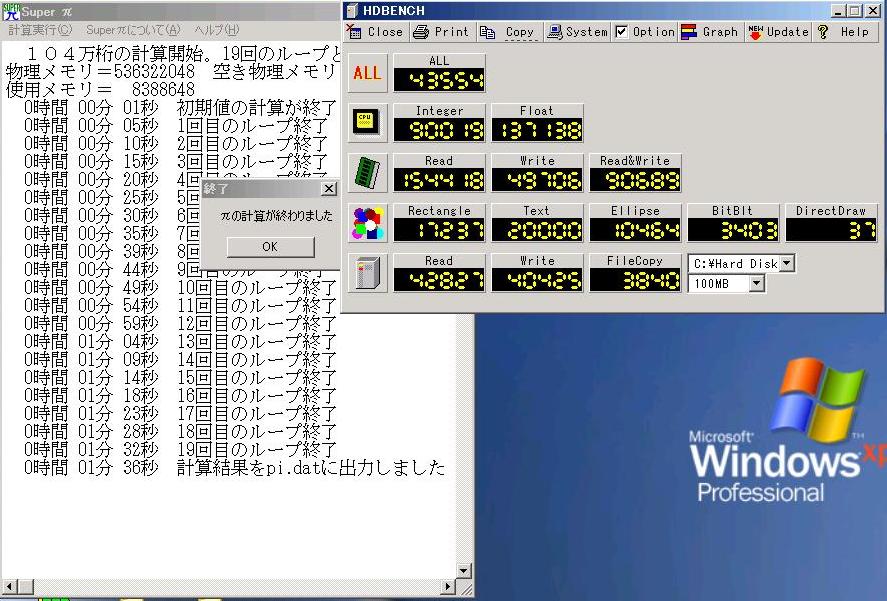Click the BitBlt score 3403
This screenshot has width=887, height=601.
733,230
